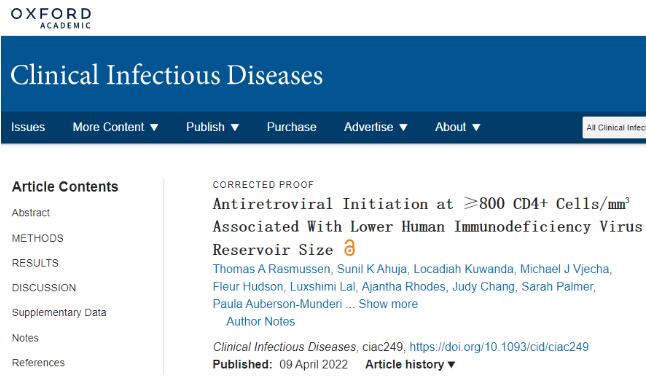Screen dimensions: 646x377
Task: Open the Purchase menu item
Action: click(291, 127)
